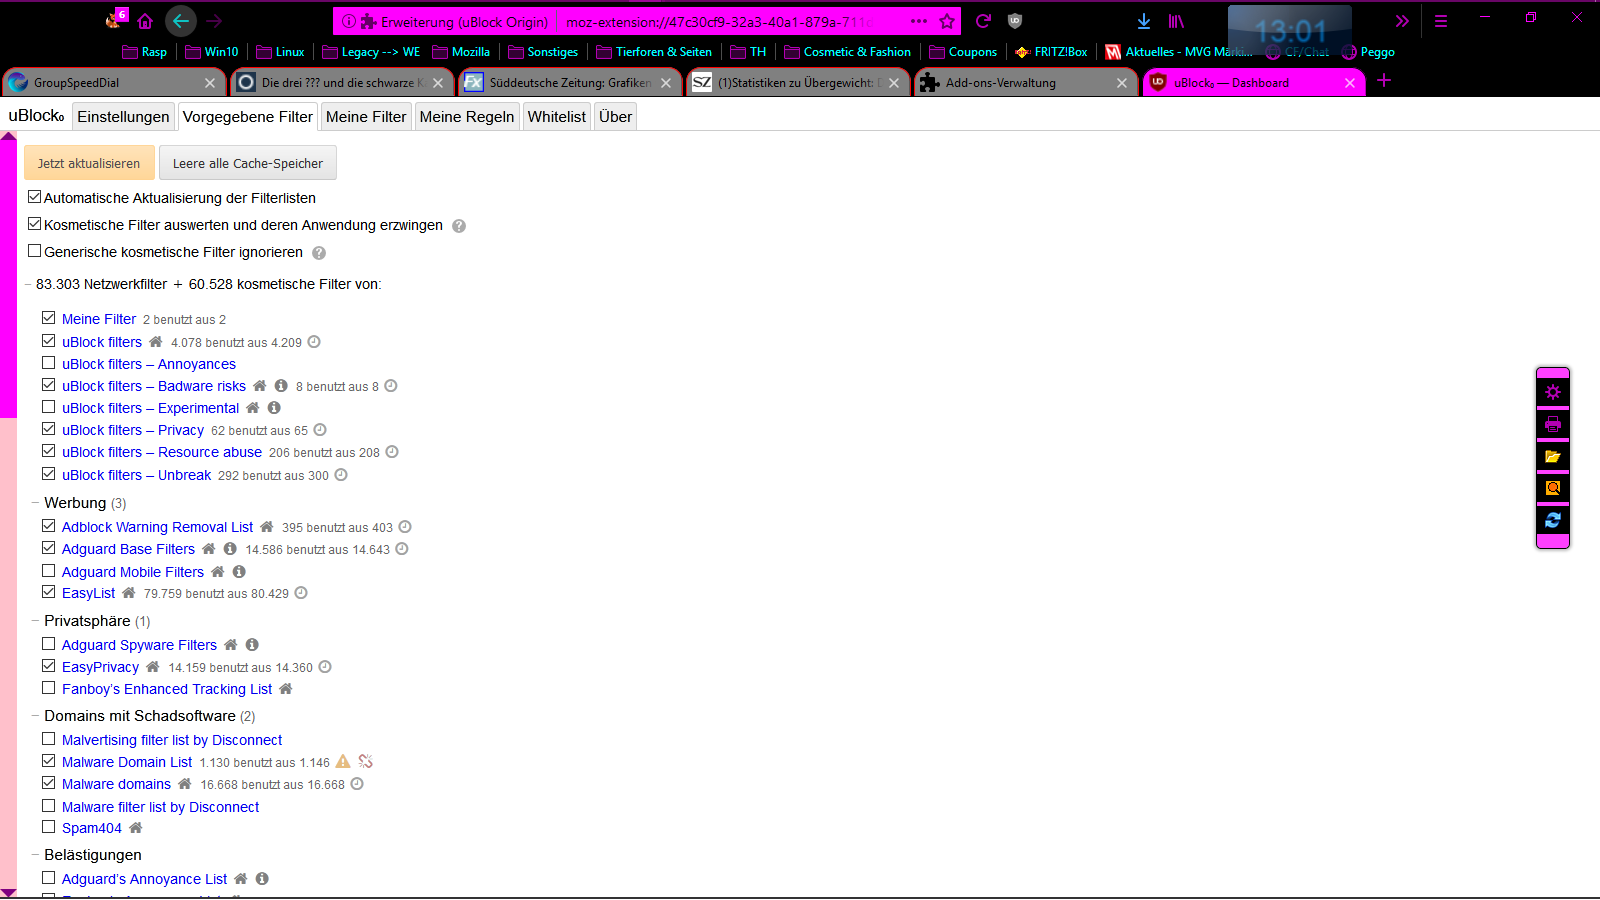Open the Firefox library icon
This screenshot has height=900, width=1600.
click(x=1176, y=21)
